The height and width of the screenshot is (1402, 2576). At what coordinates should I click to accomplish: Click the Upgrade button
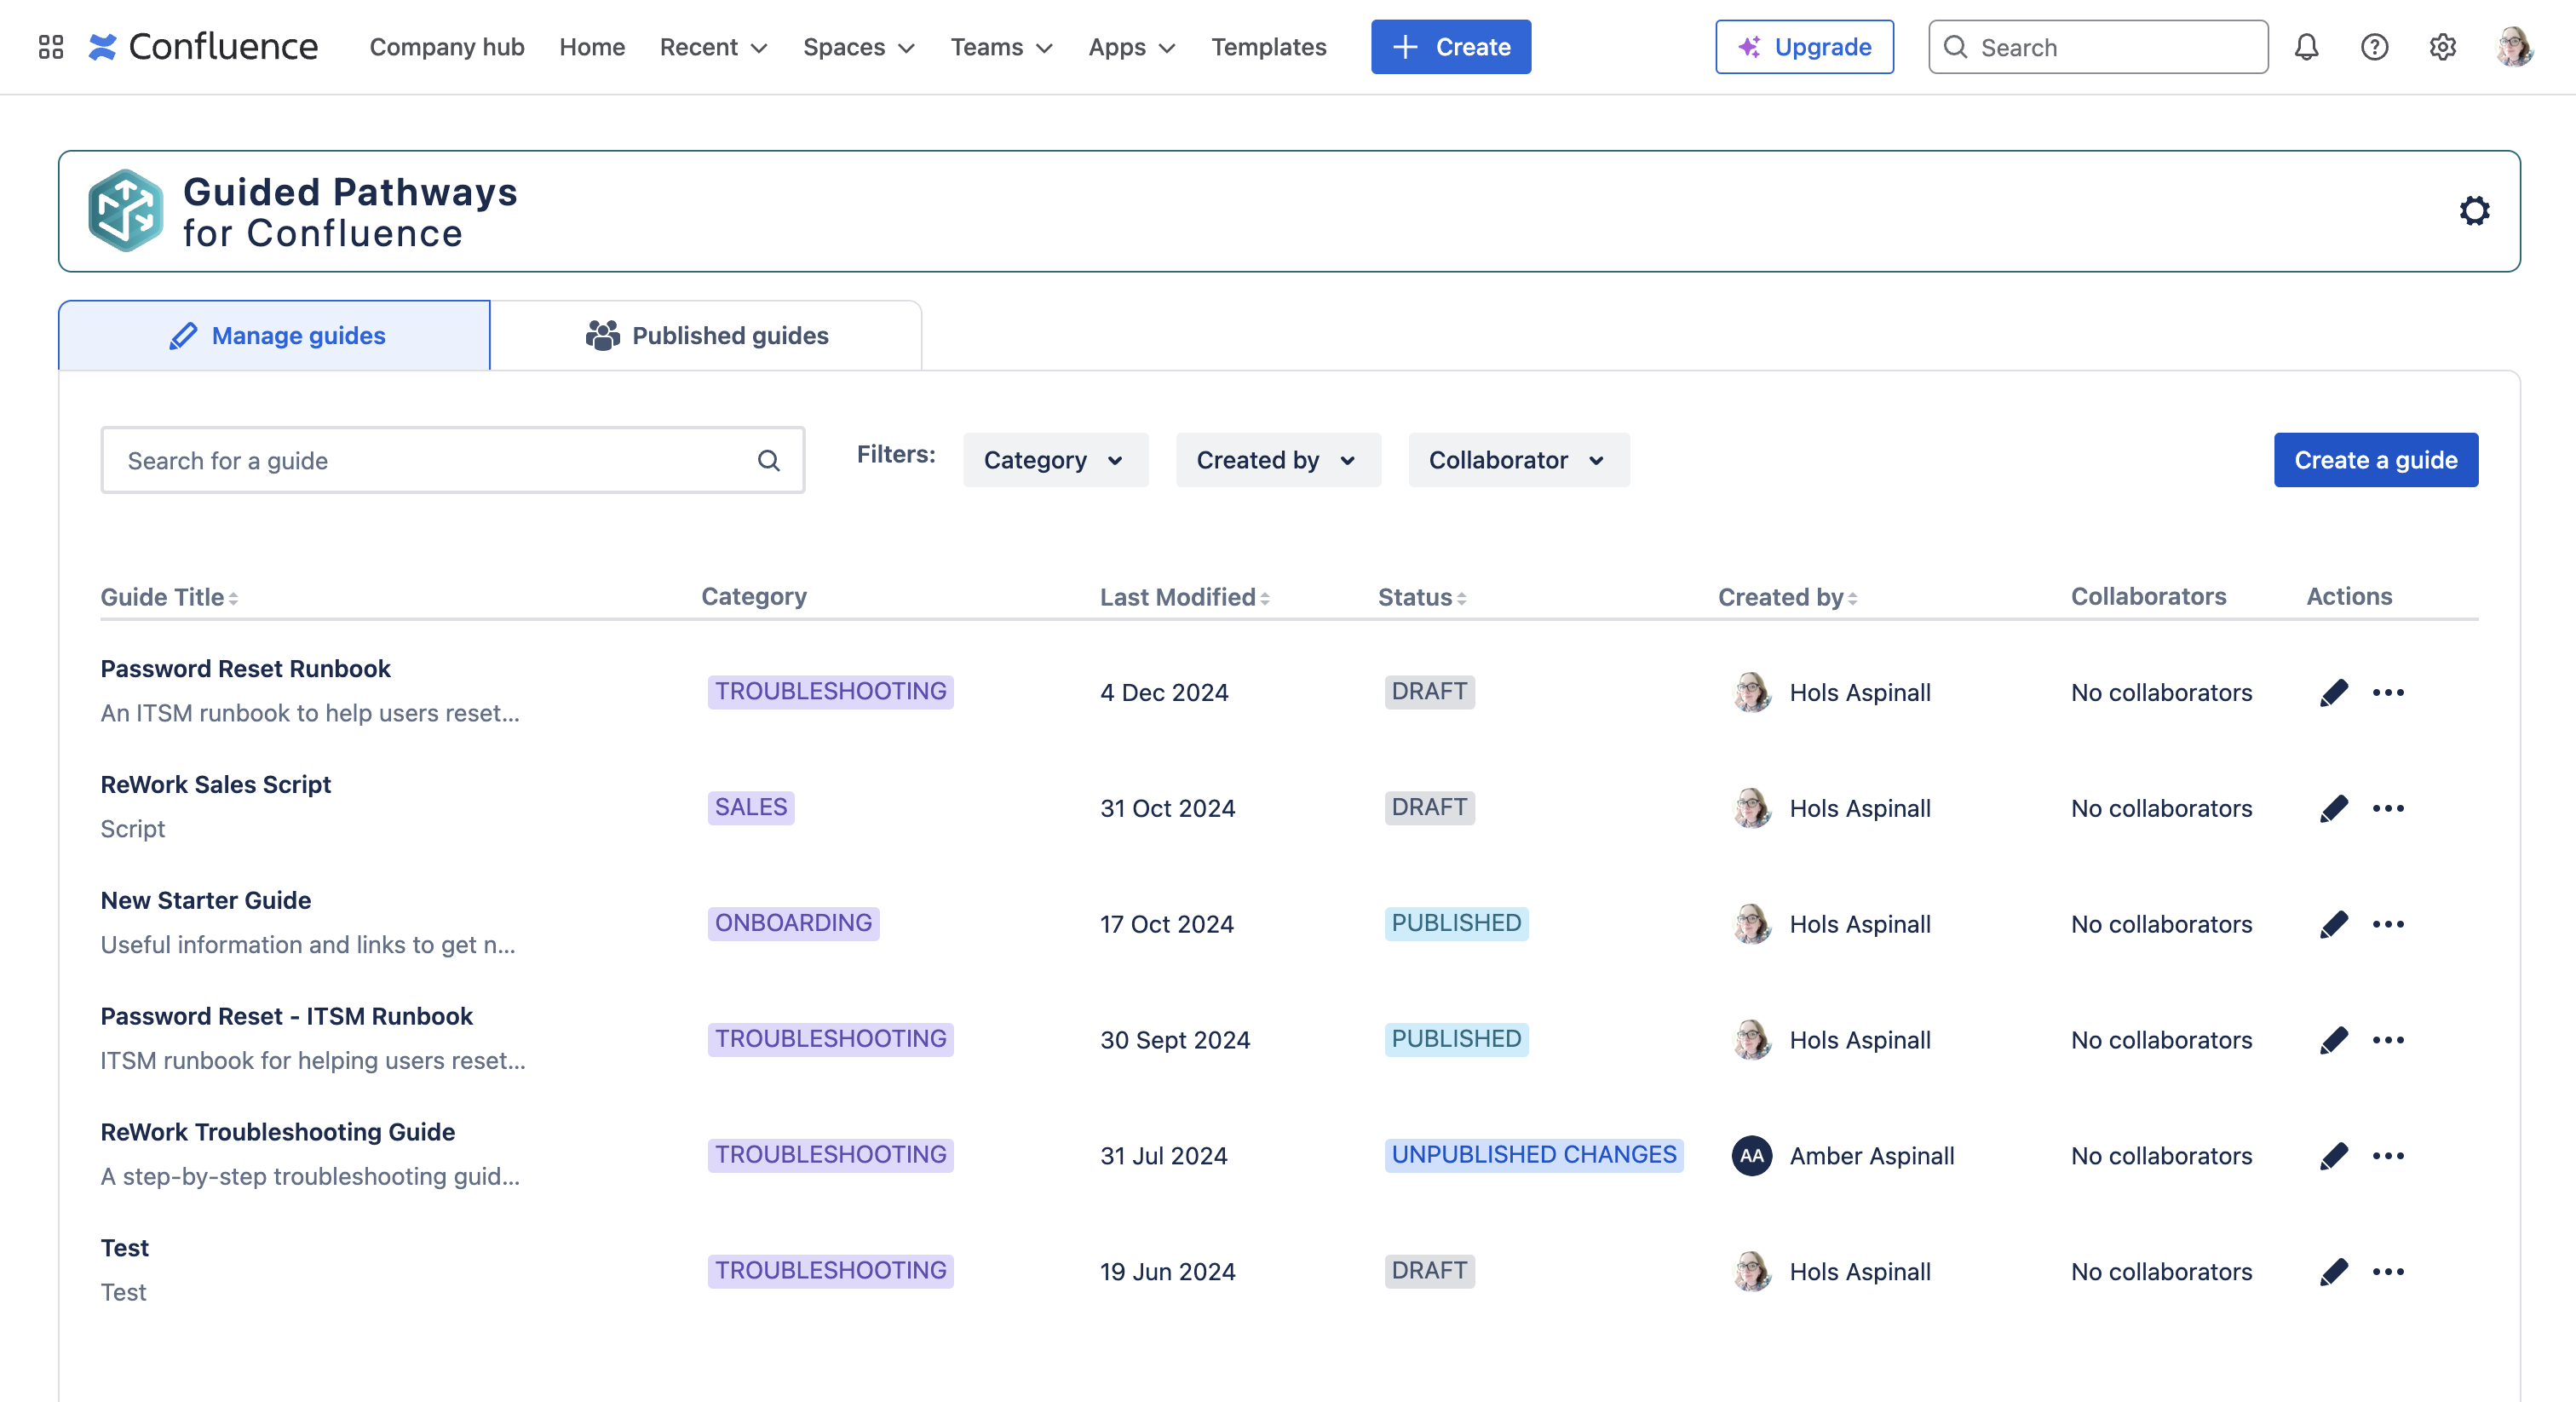pos(1804,47)
